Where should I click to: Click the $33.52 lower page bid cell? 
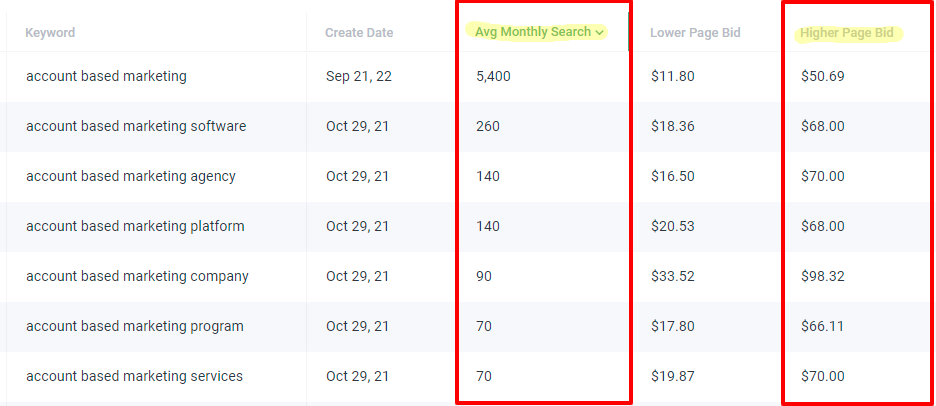pos(673,277)
